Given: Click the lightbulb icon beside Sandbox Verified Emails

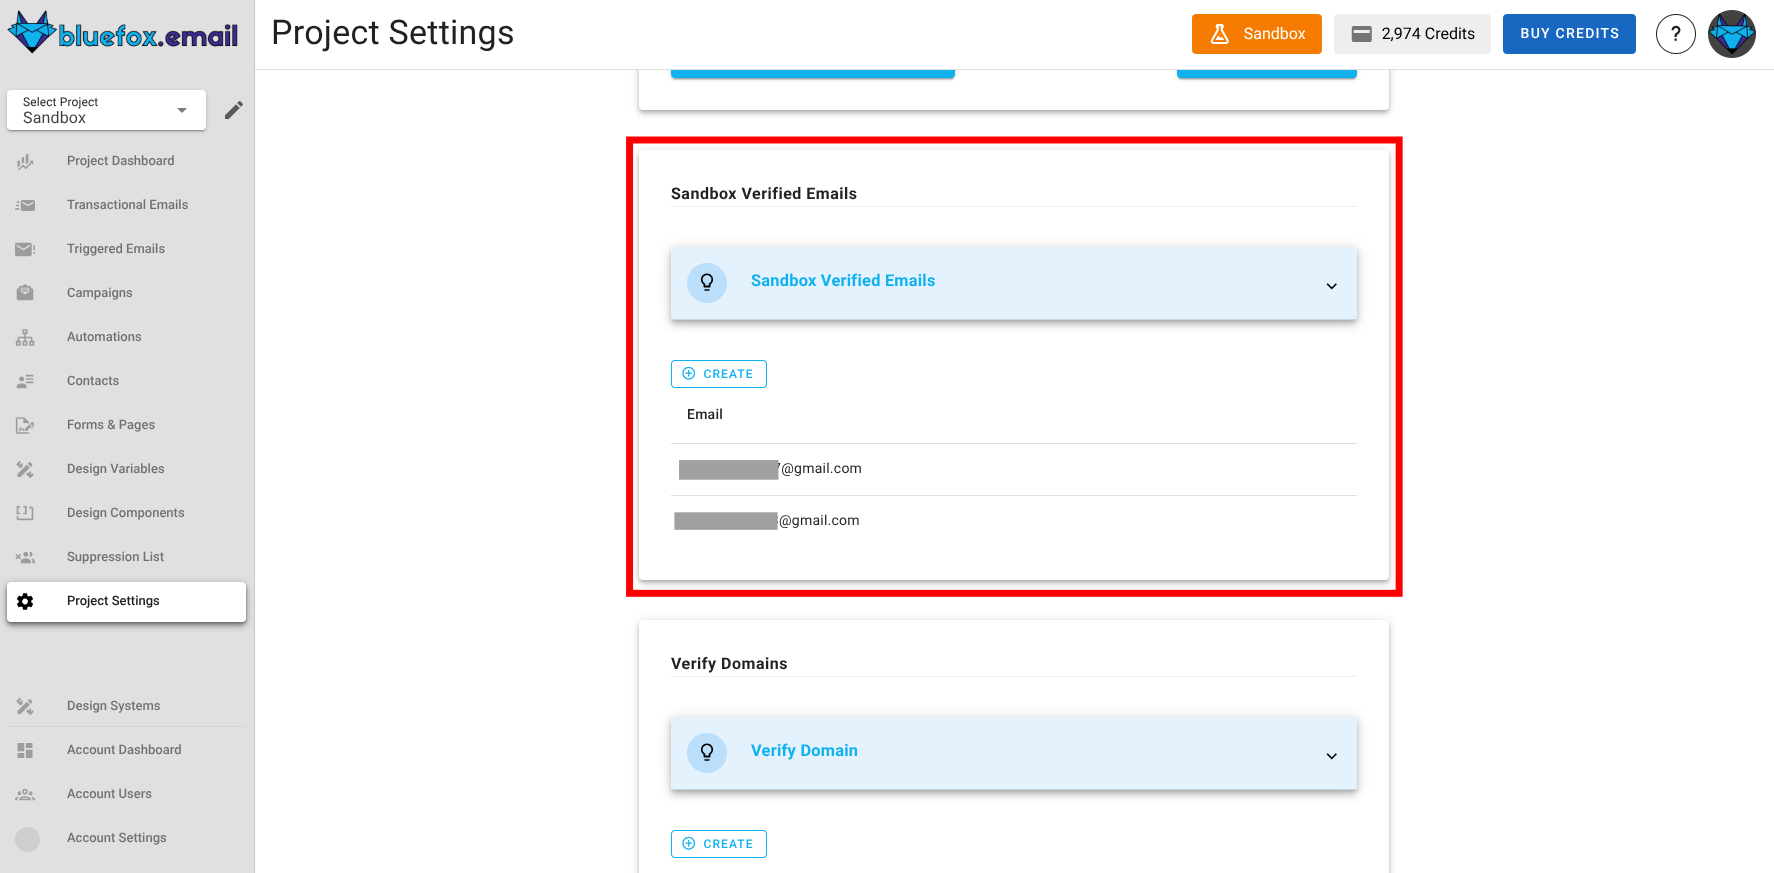Looking at the screenshot, I should click(x=706, y=282).
